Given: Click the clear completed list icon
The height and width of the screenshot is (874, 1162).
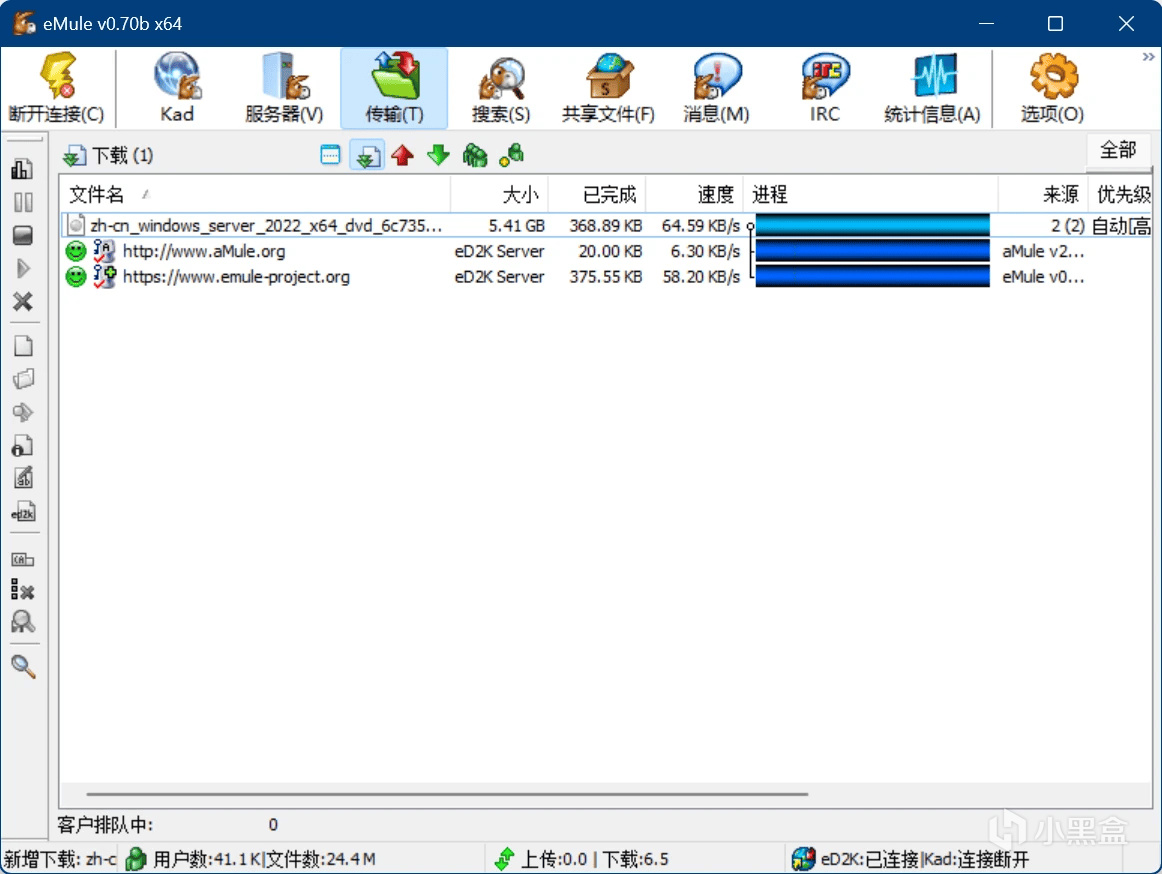Looking at the screenshot, I should coord(23,591).
